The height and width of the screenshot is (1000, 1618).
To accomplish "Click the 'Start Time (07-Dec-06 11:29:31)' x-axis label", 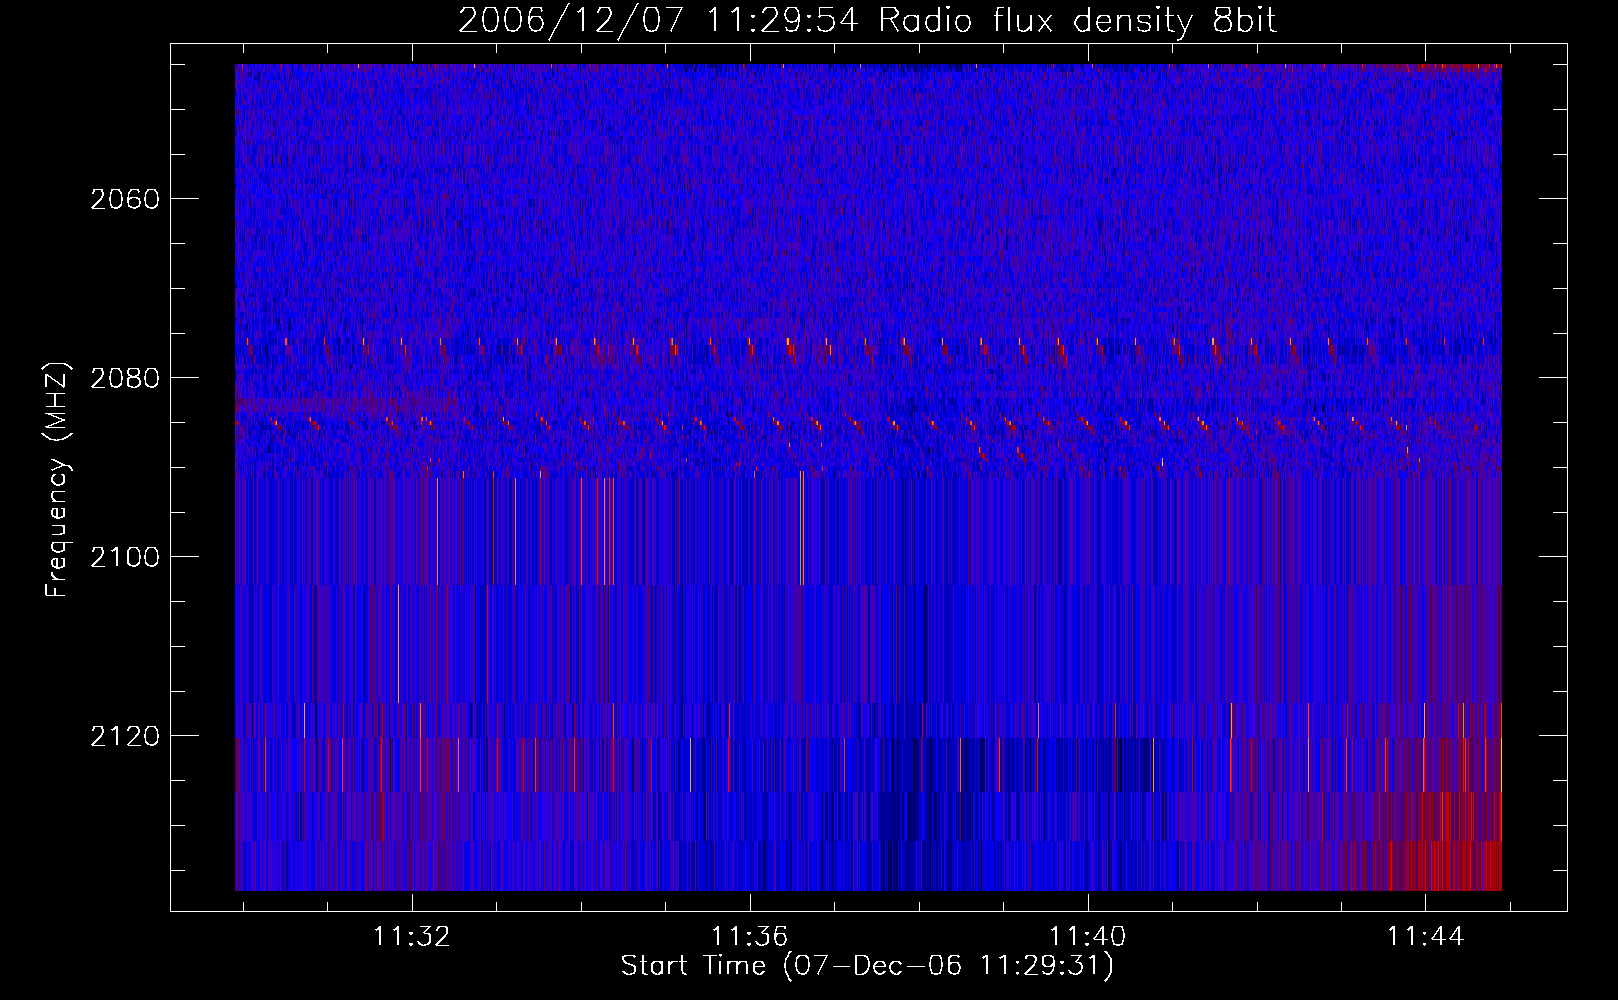I will point(867,966).
